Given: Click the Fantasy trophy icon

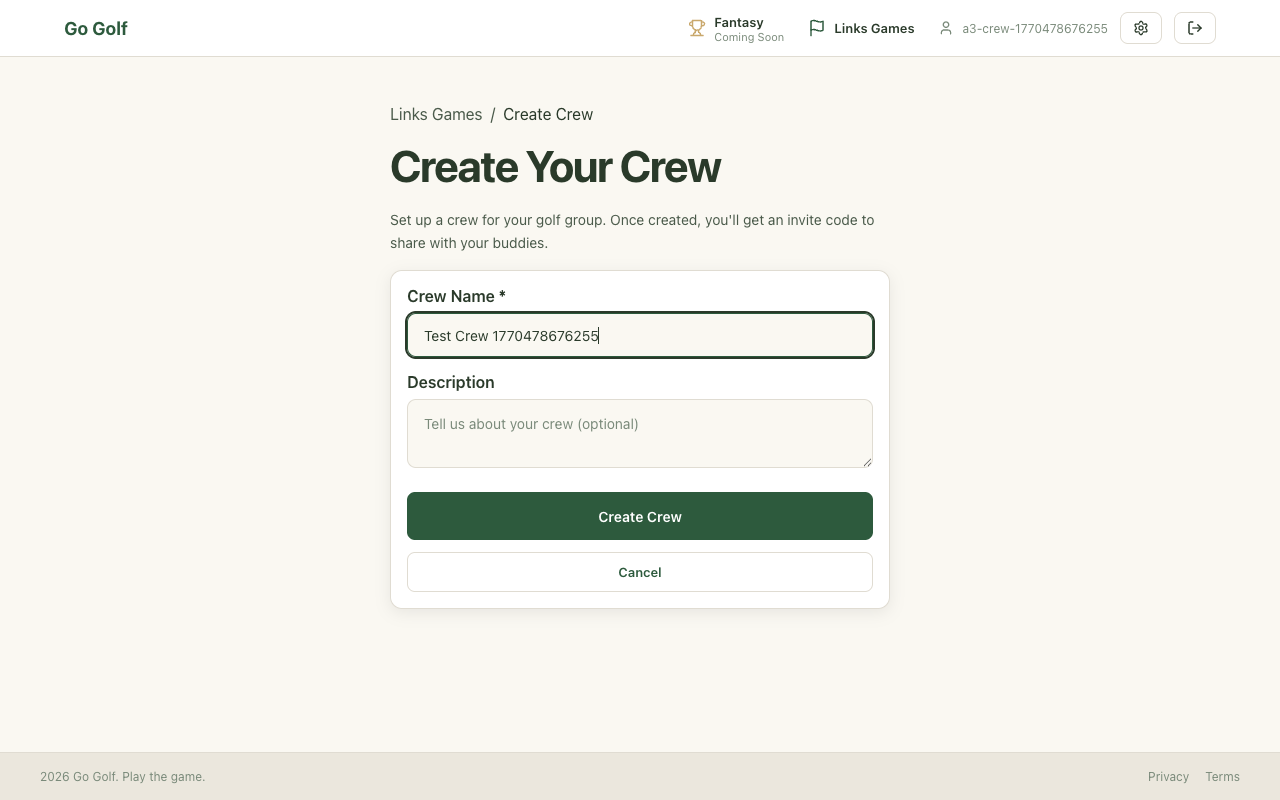Looking at the screenshot, I should 697,29.
